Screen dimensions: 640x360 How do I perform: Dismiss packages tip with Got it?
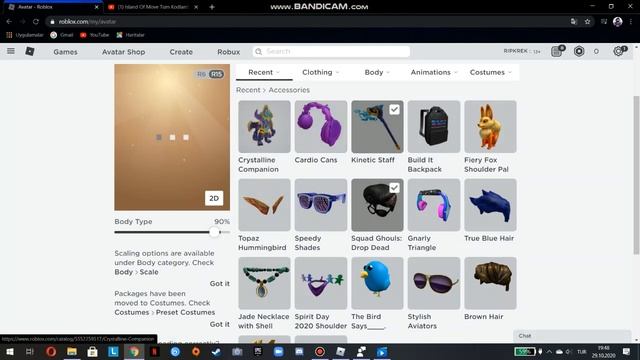pyautogui.click(x=220, y=324)
